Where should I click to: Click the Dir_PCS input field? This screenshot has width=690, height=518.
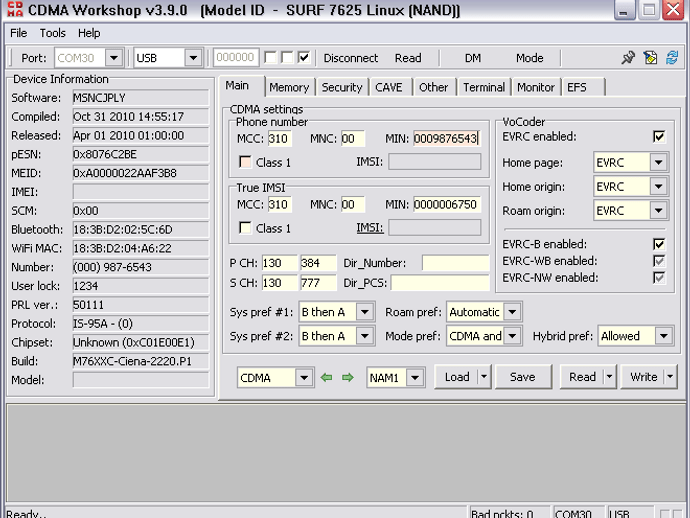coord(440,283)
